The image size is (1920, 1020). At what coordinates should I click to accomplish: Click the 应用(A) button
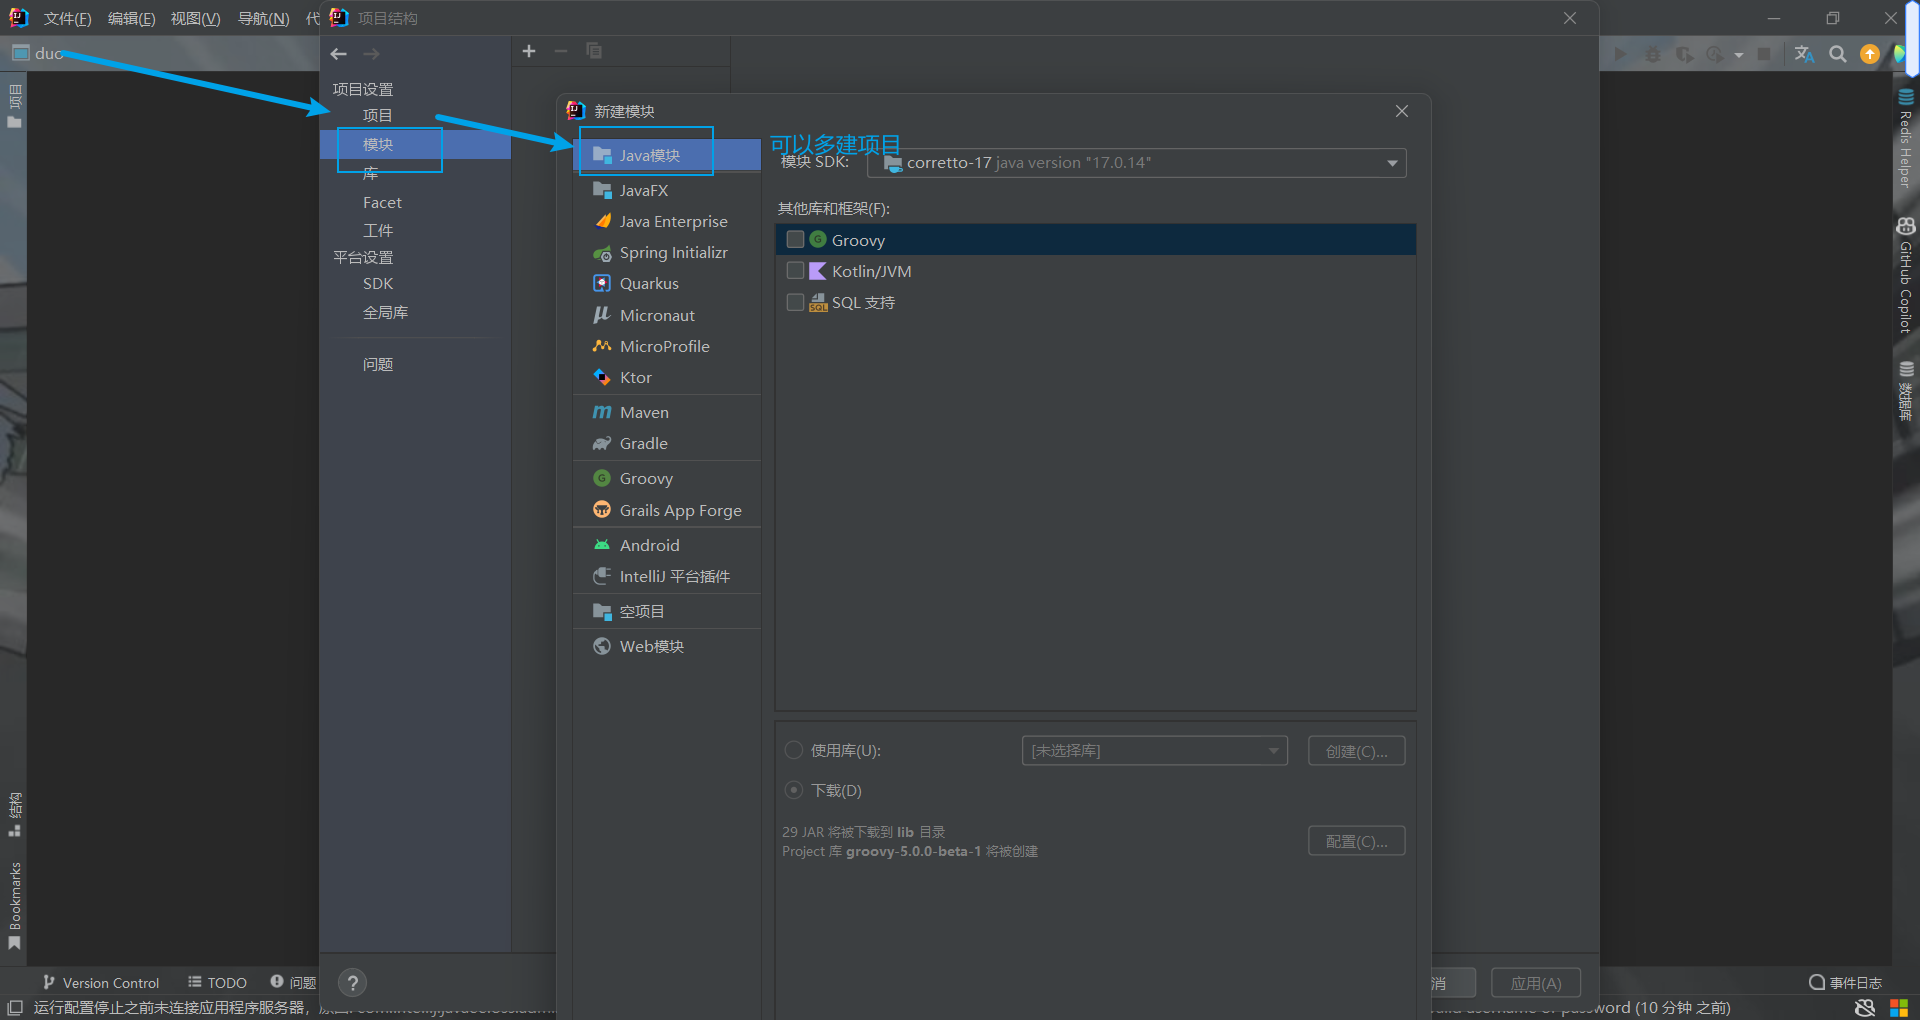1536,983
